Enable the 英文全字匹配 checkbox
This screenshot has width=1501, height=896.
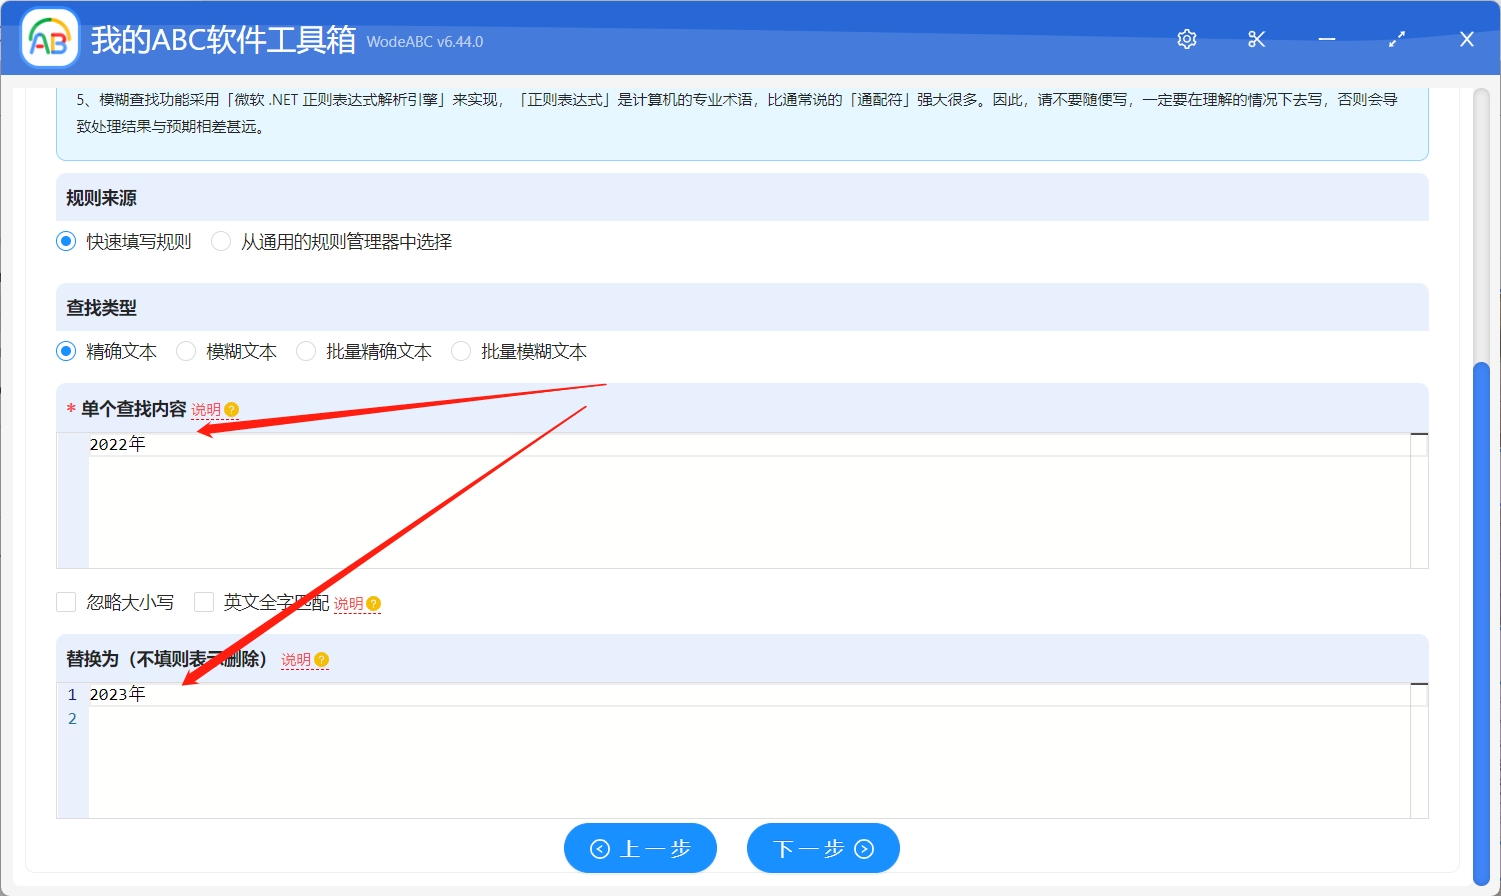tap(204, 602)
